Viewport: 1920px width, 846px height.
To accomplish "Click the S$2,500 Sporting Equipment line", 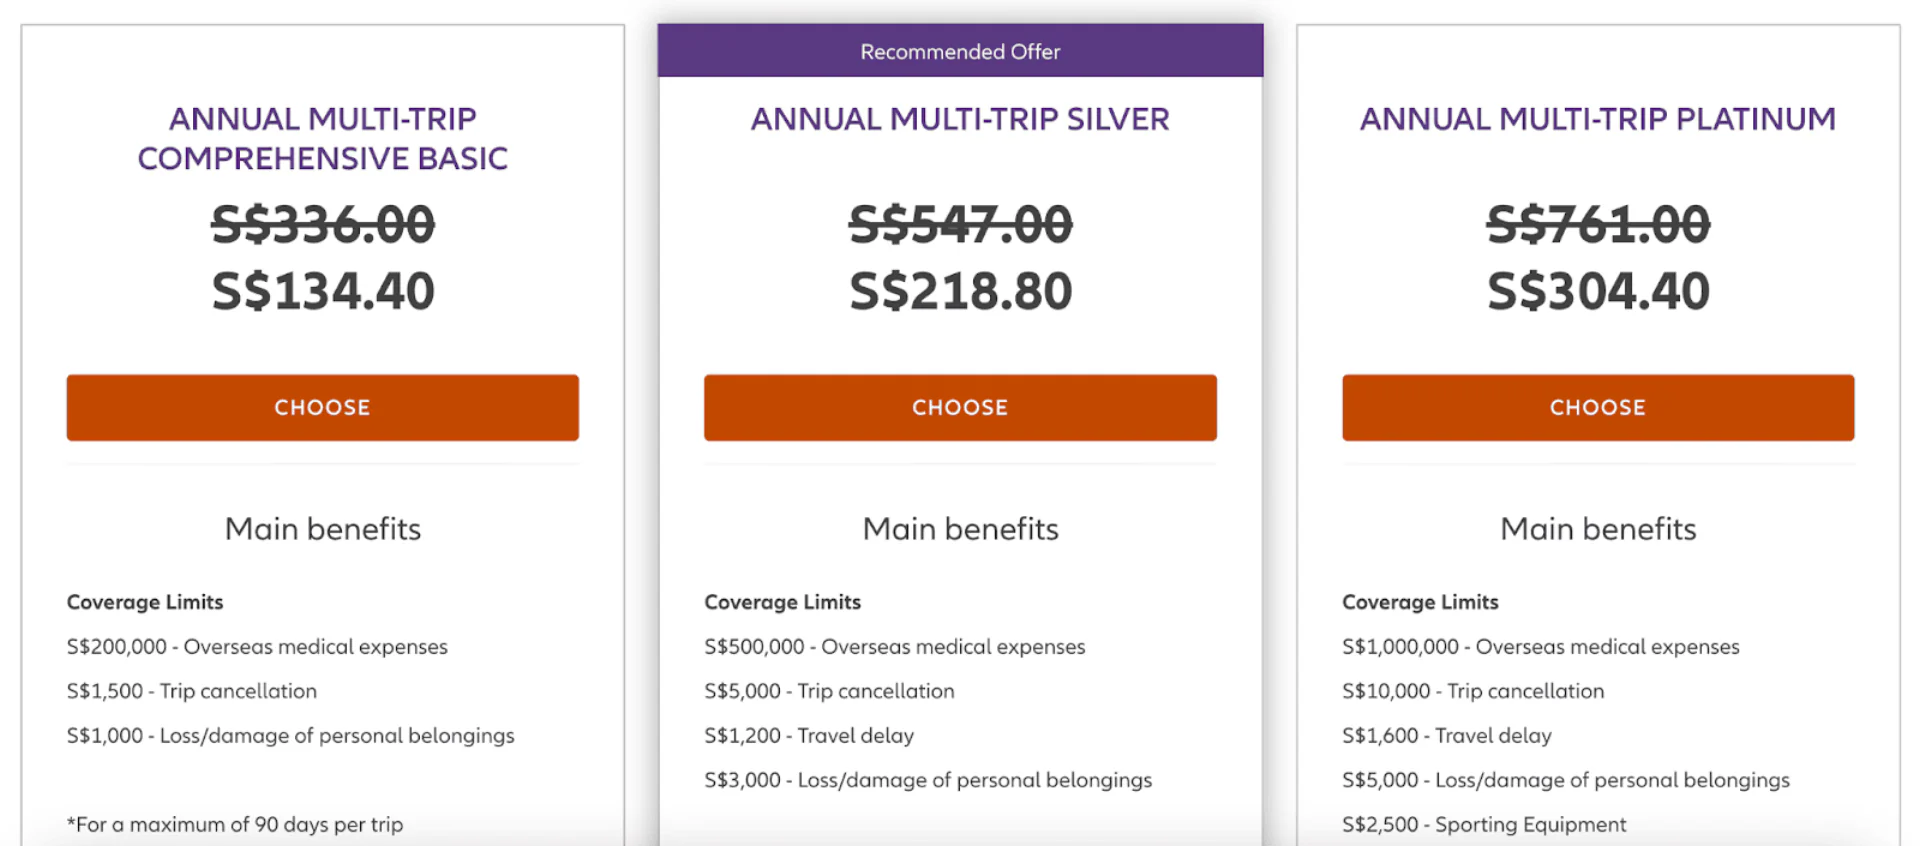I will [x=1483, y=825].
